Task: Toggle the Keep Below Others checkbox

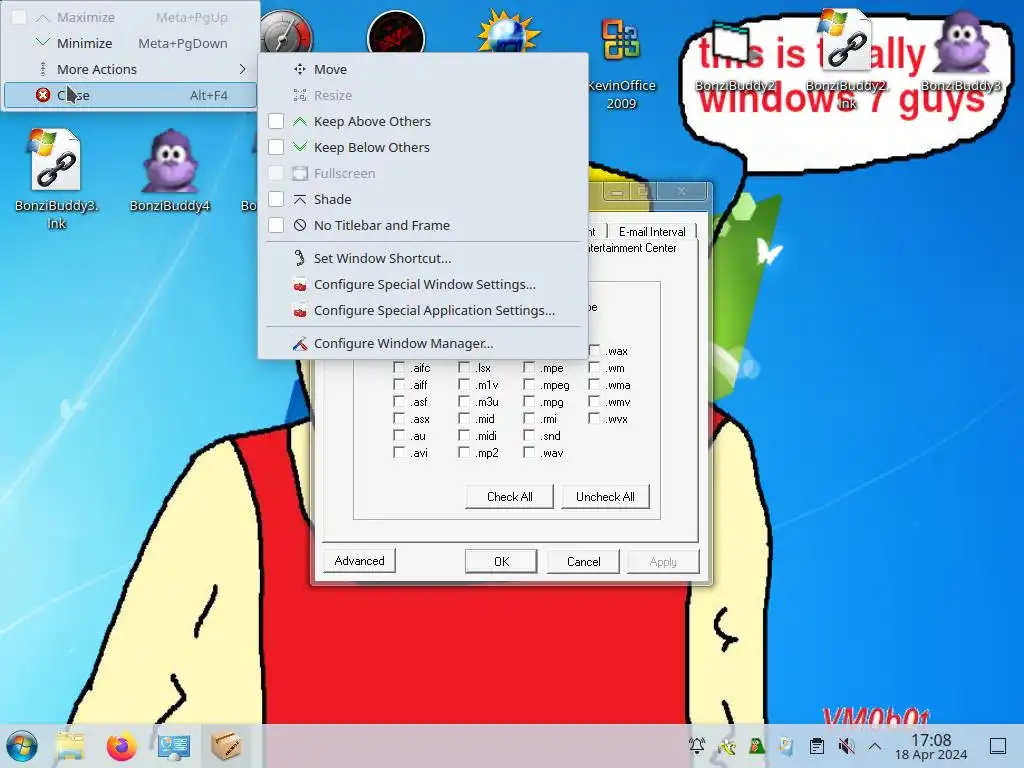Action: pos(276,148)
